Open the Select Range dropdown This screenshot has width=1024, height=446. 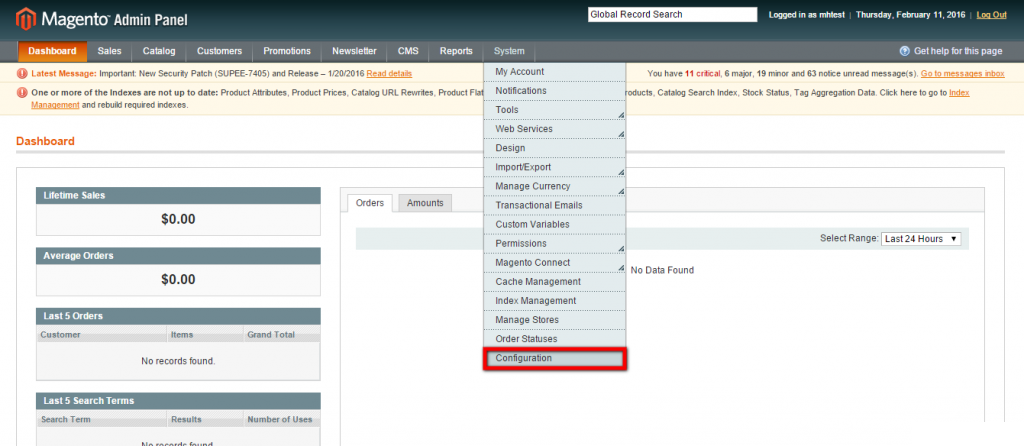(x=921, y=239)
